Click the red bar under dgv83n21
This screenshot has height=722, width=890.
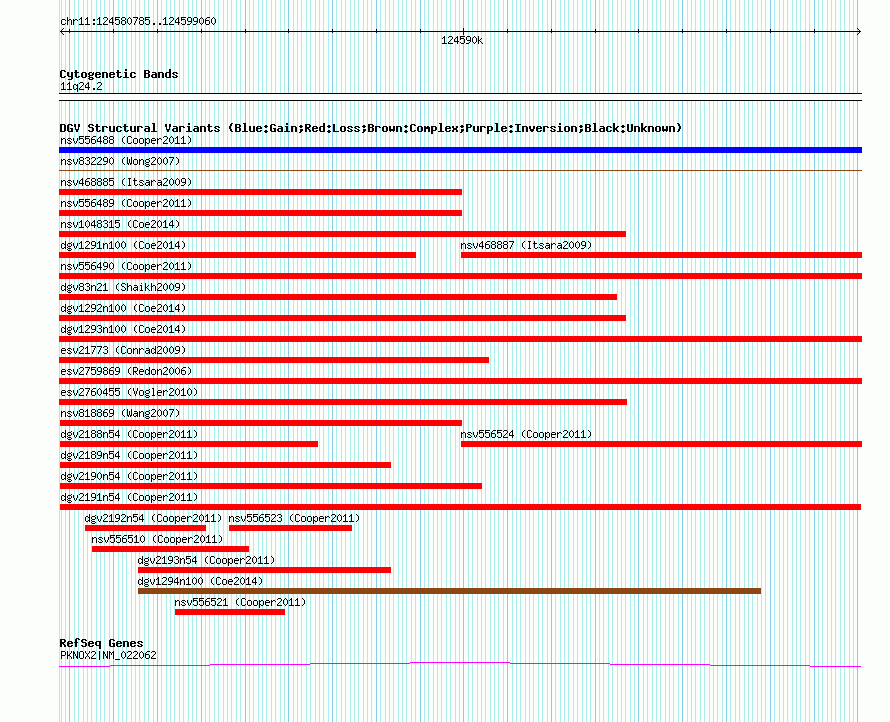click(338, 297)
